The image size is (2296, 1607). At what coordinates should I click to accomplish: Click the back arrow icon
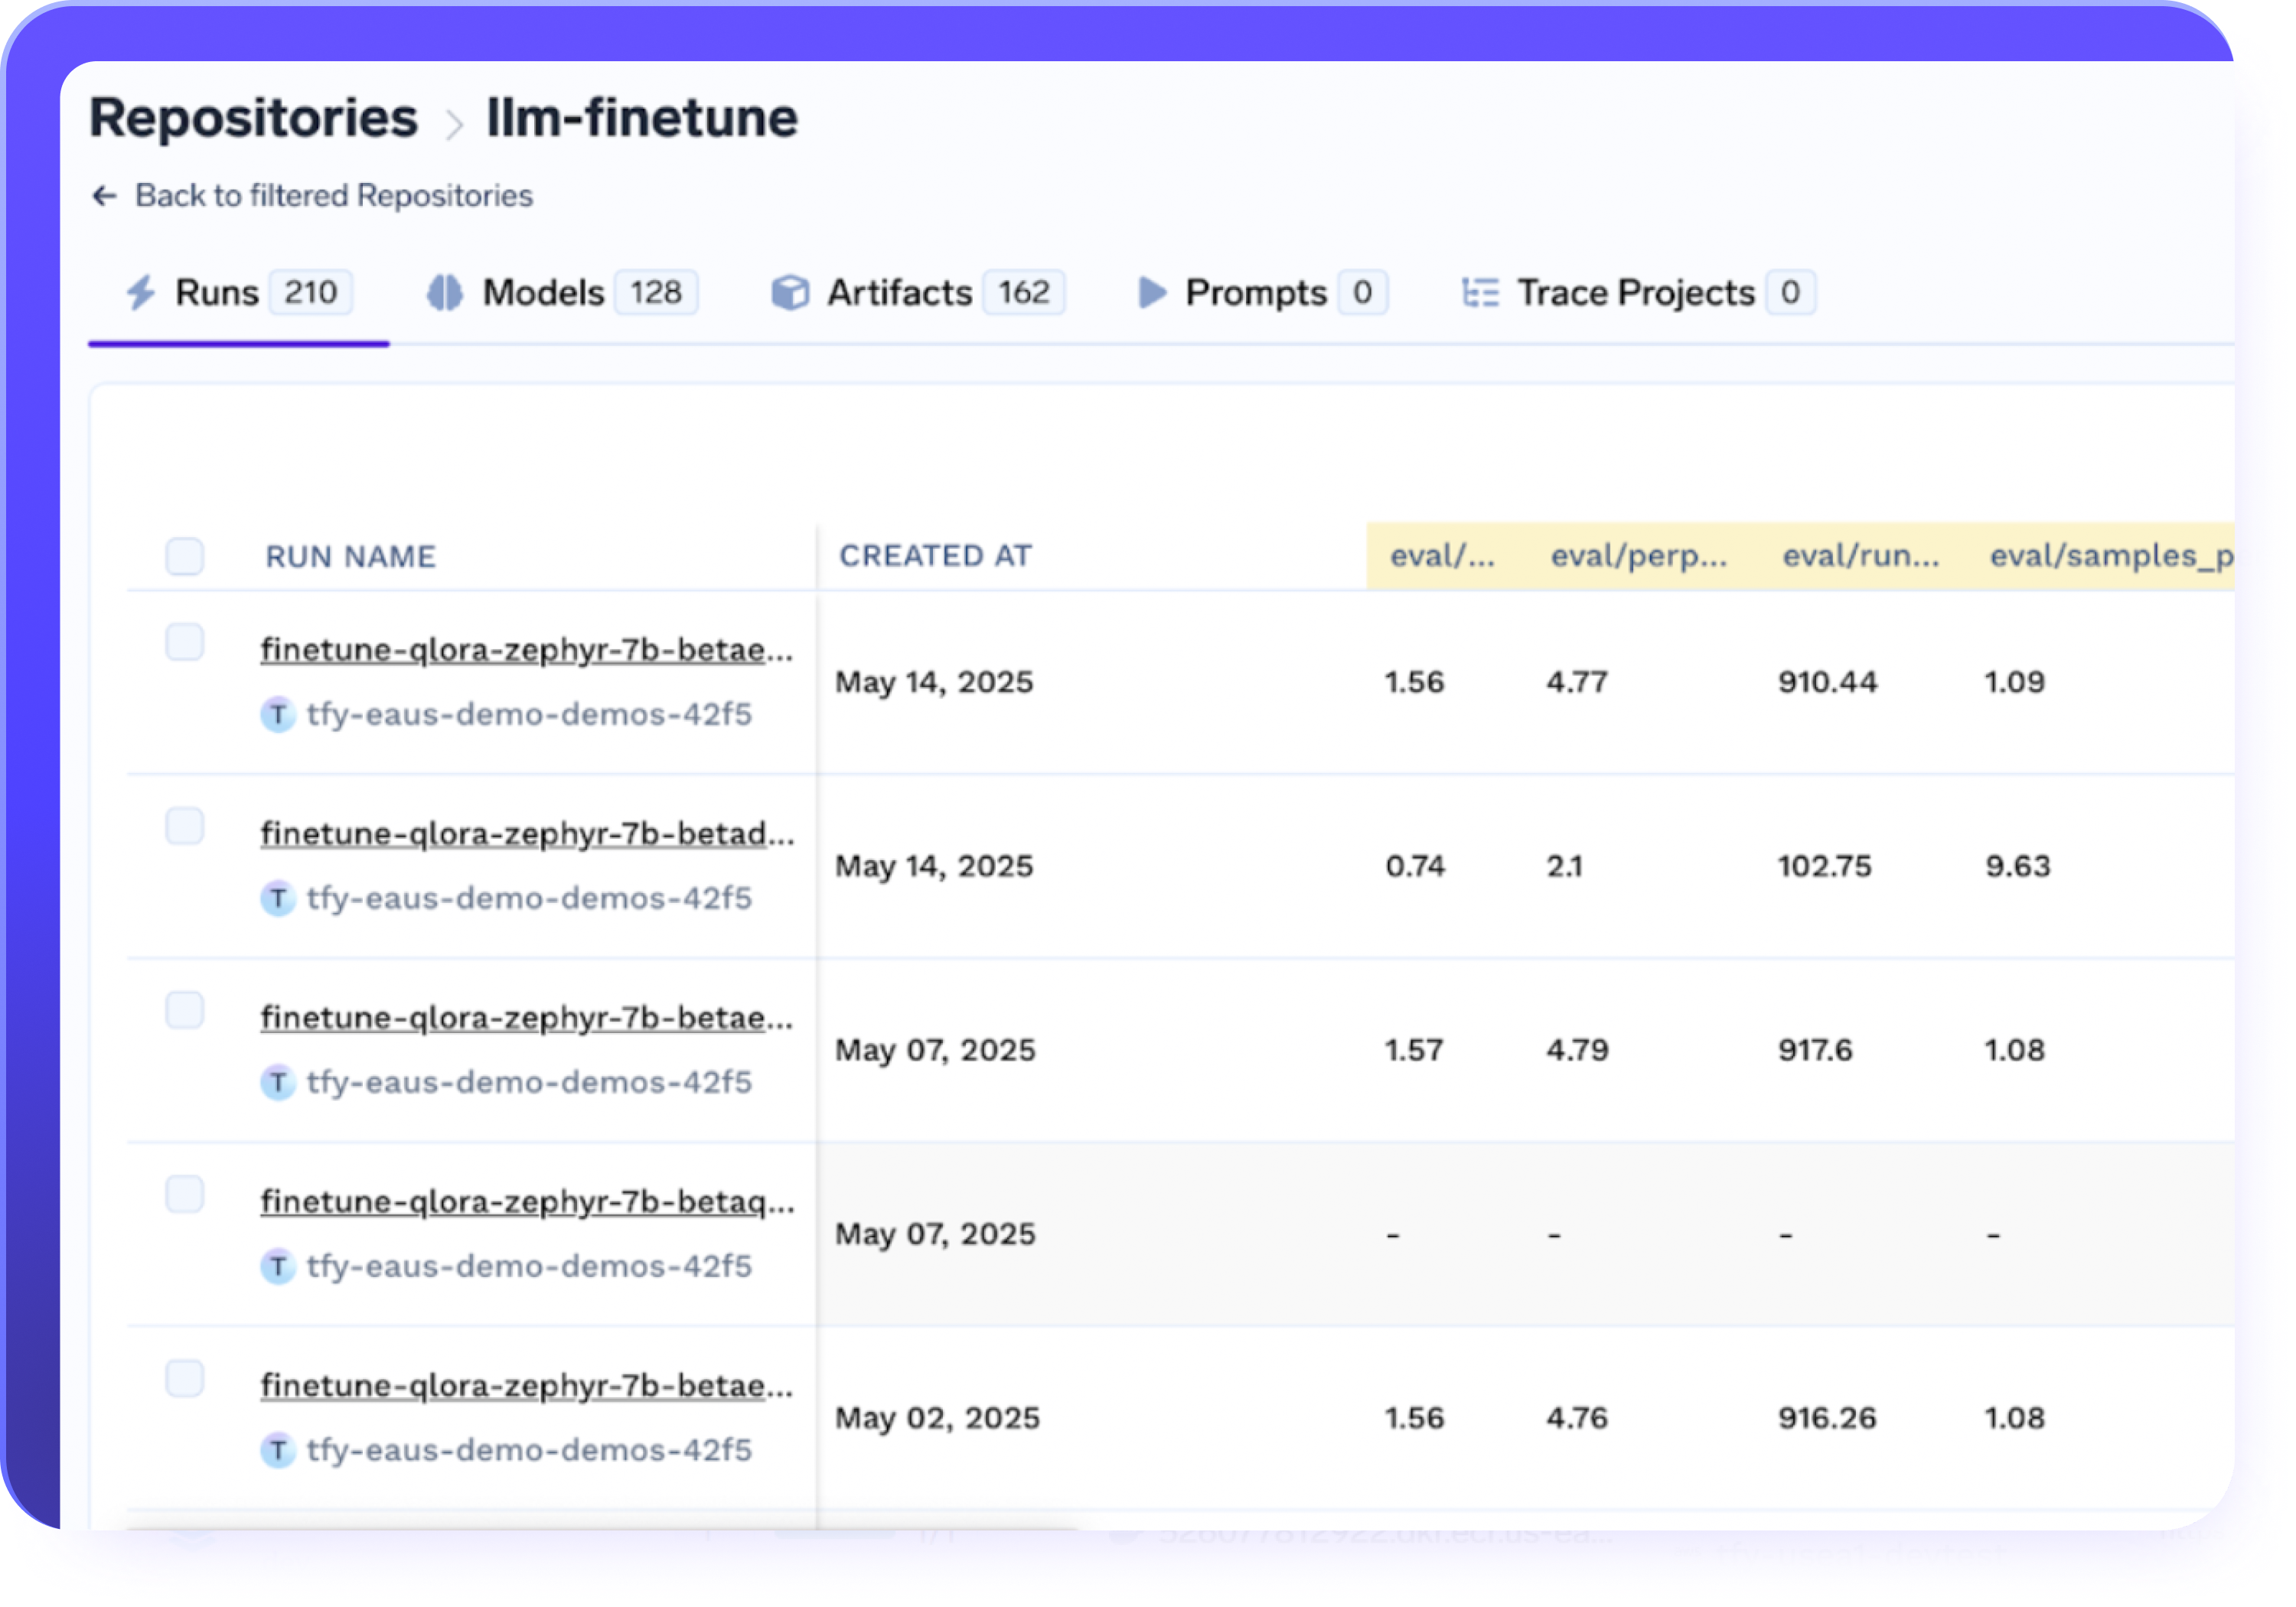pyautogui.click(x=105, y=195)
